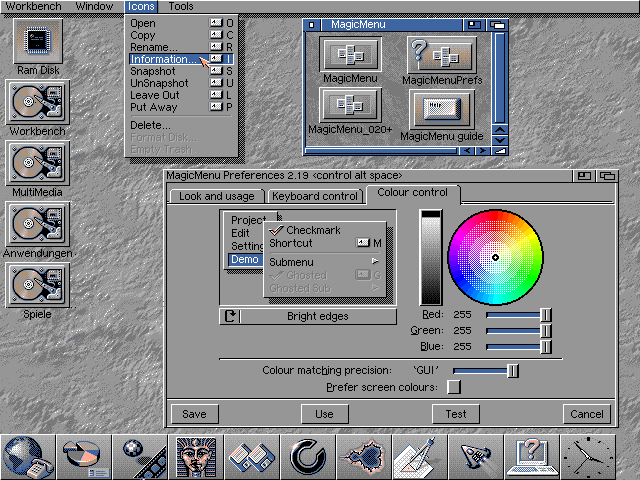
Task: Choose Leave Out from Icons menu
Action: tap(181, 95)
